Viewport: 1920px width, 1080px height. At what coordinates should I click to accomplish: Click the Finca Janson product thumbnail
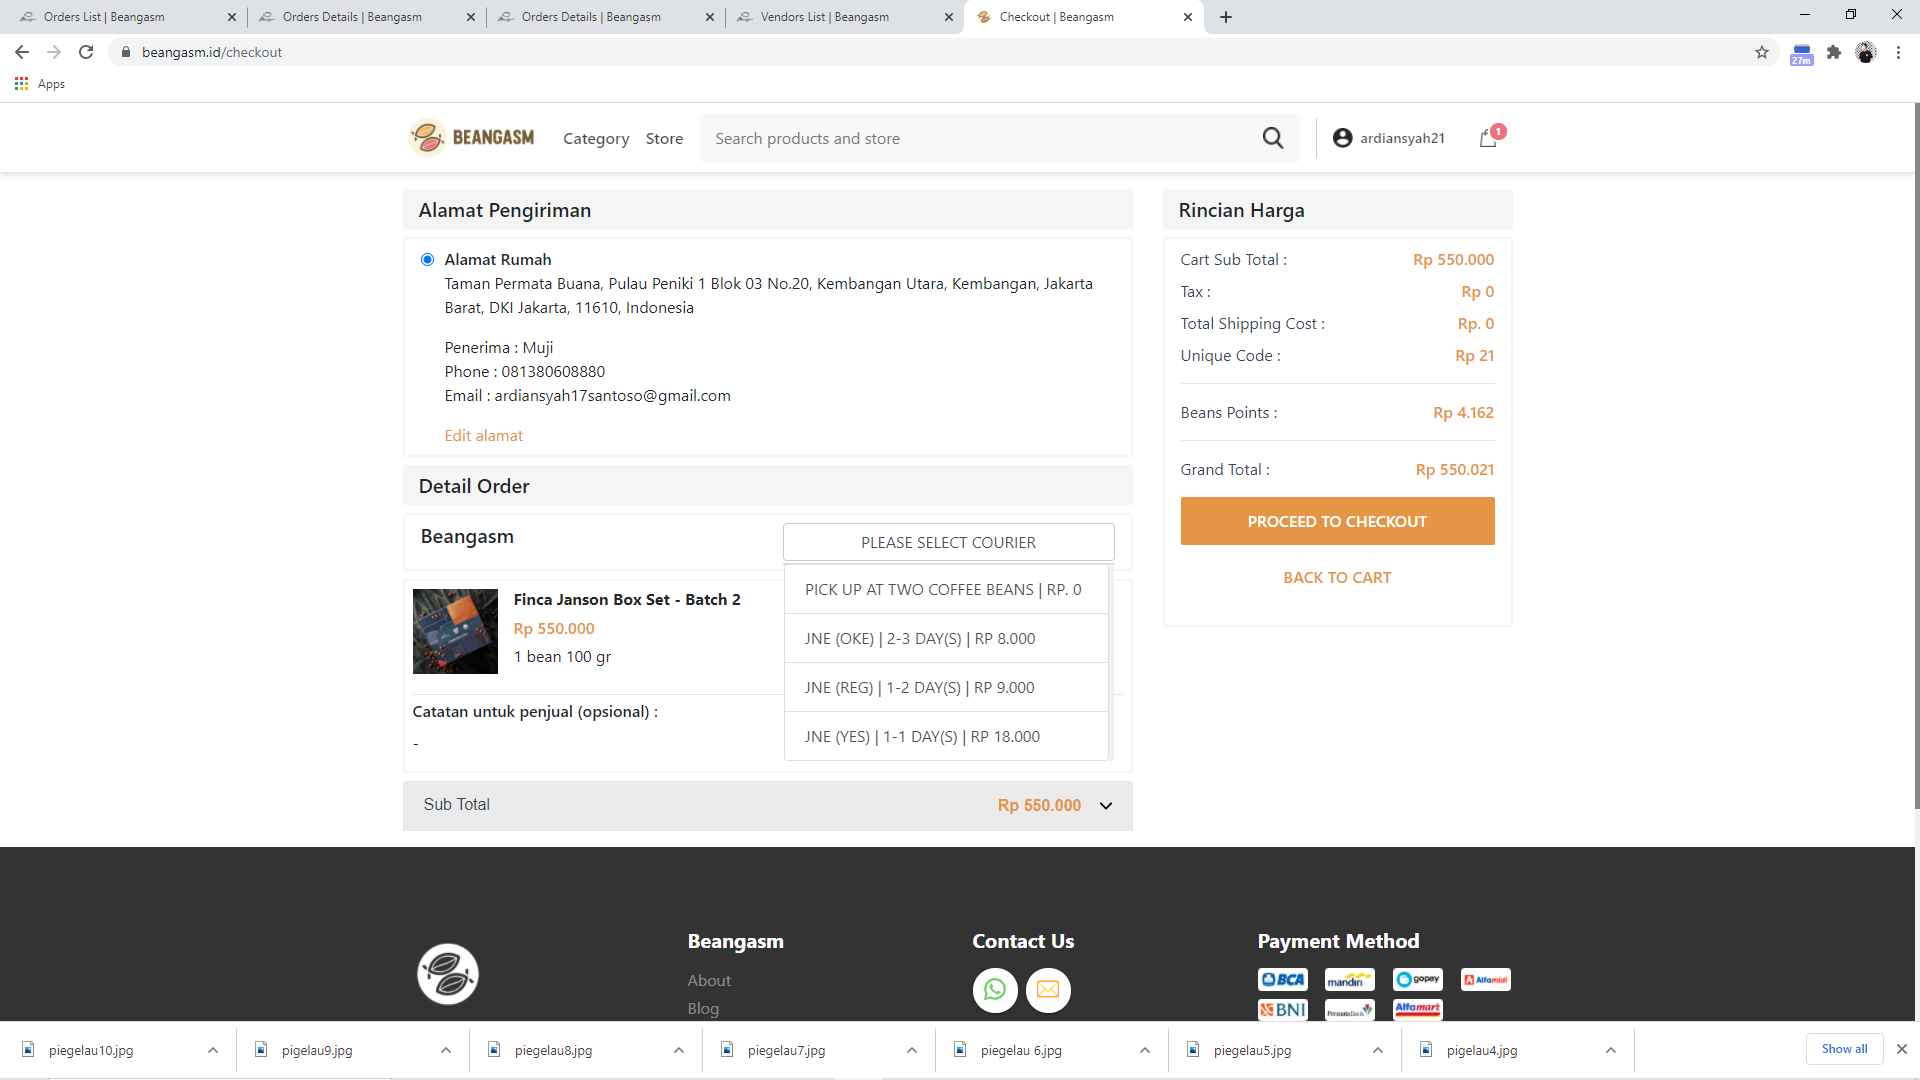455,631
